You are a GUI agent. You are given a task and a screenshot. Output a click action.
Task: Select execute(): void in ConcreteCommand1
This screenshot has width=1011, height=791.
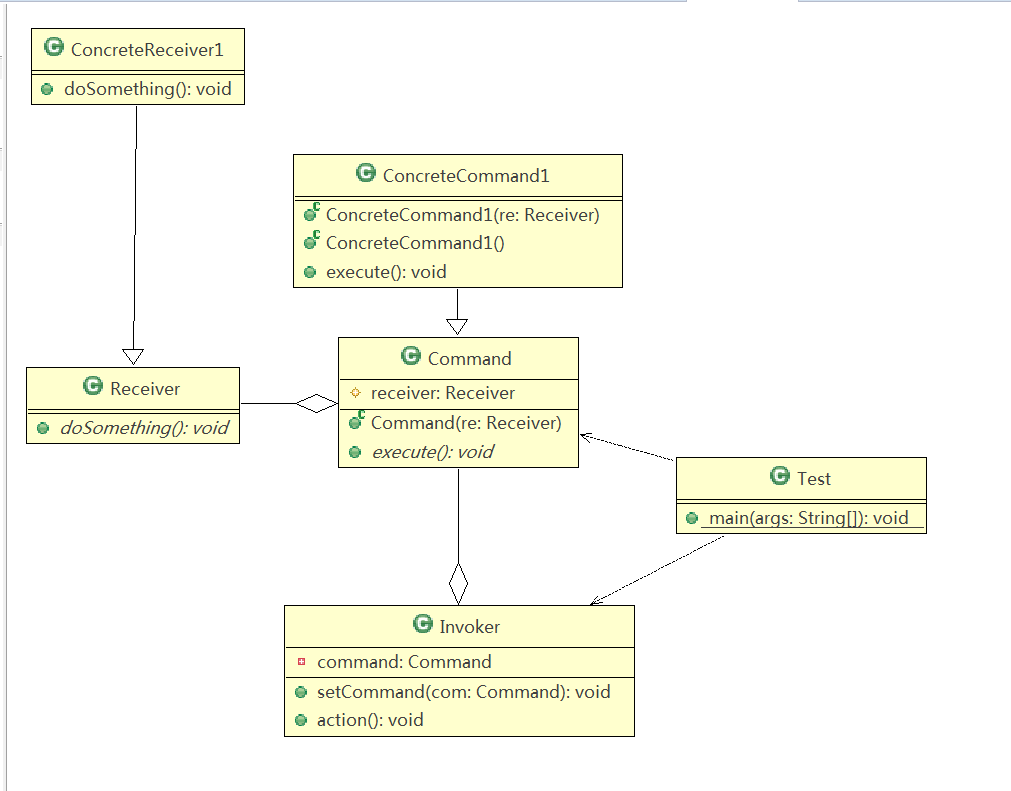[x=386, y=272]
